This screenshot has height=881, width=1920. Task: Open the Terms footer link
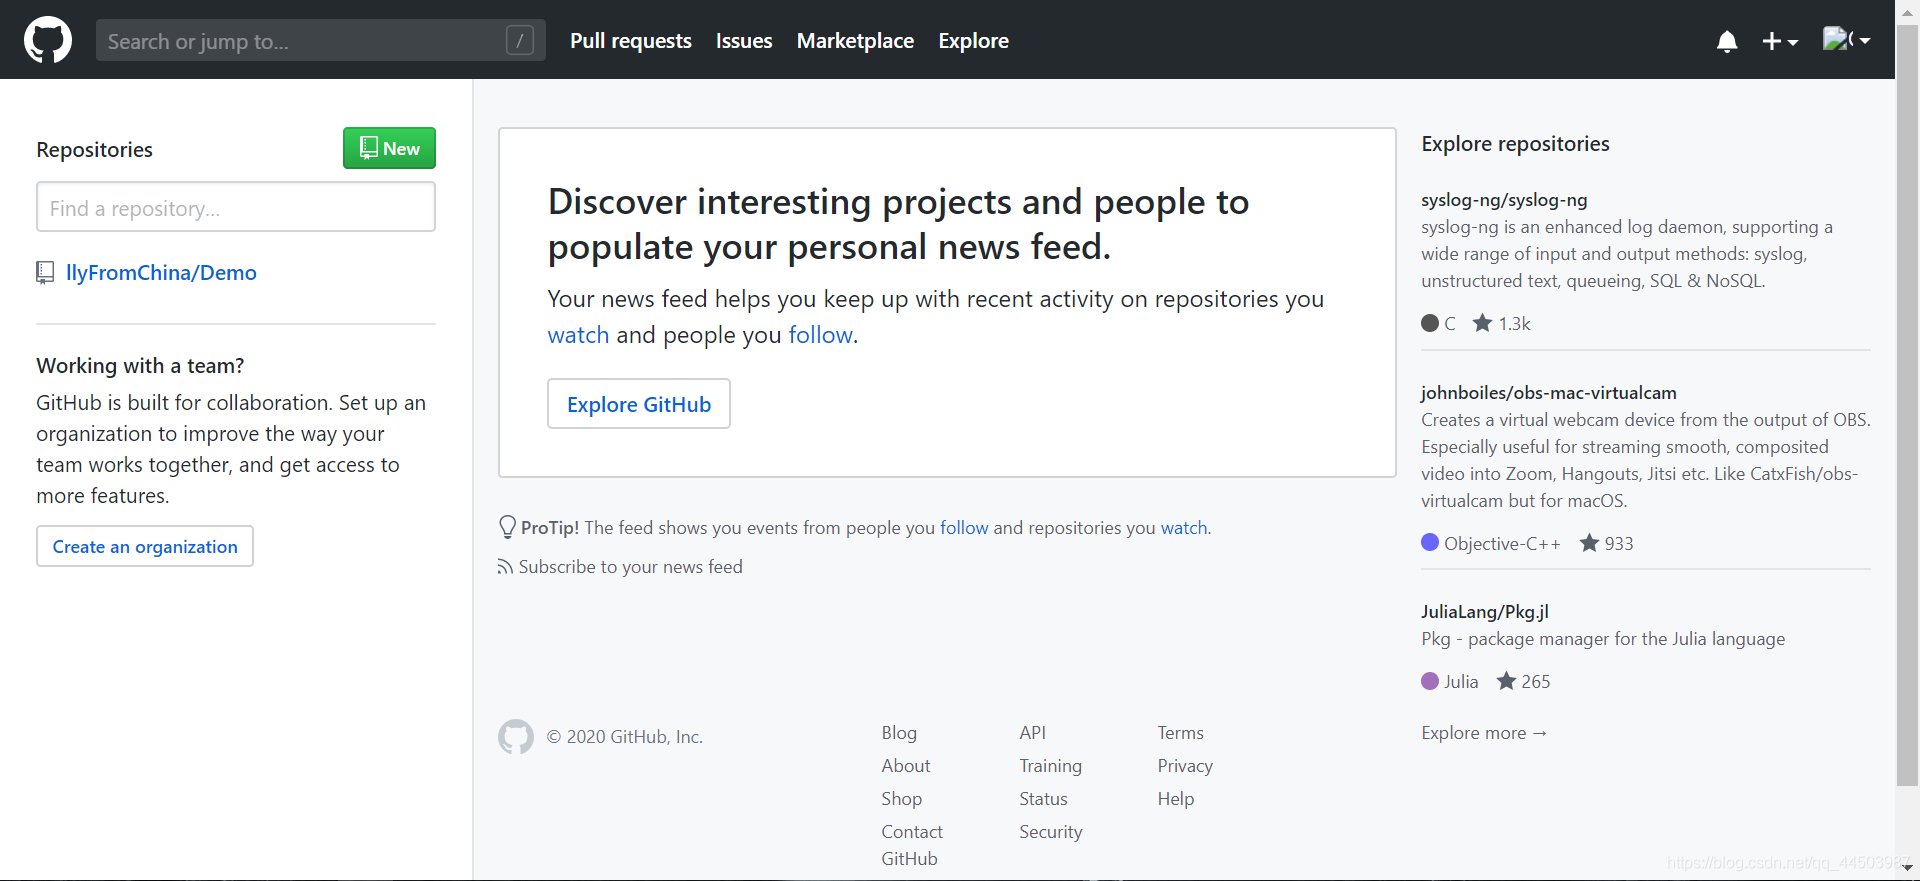pyautogui.click(x=1181, y=733)
